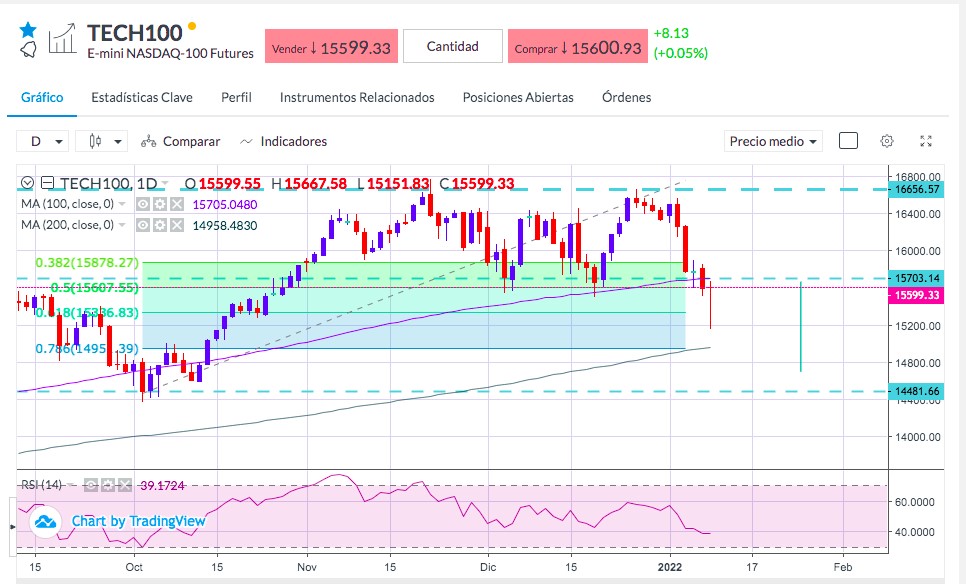
Task: Click the MA 200 value 14958.4830
Action: coord(225,225)
